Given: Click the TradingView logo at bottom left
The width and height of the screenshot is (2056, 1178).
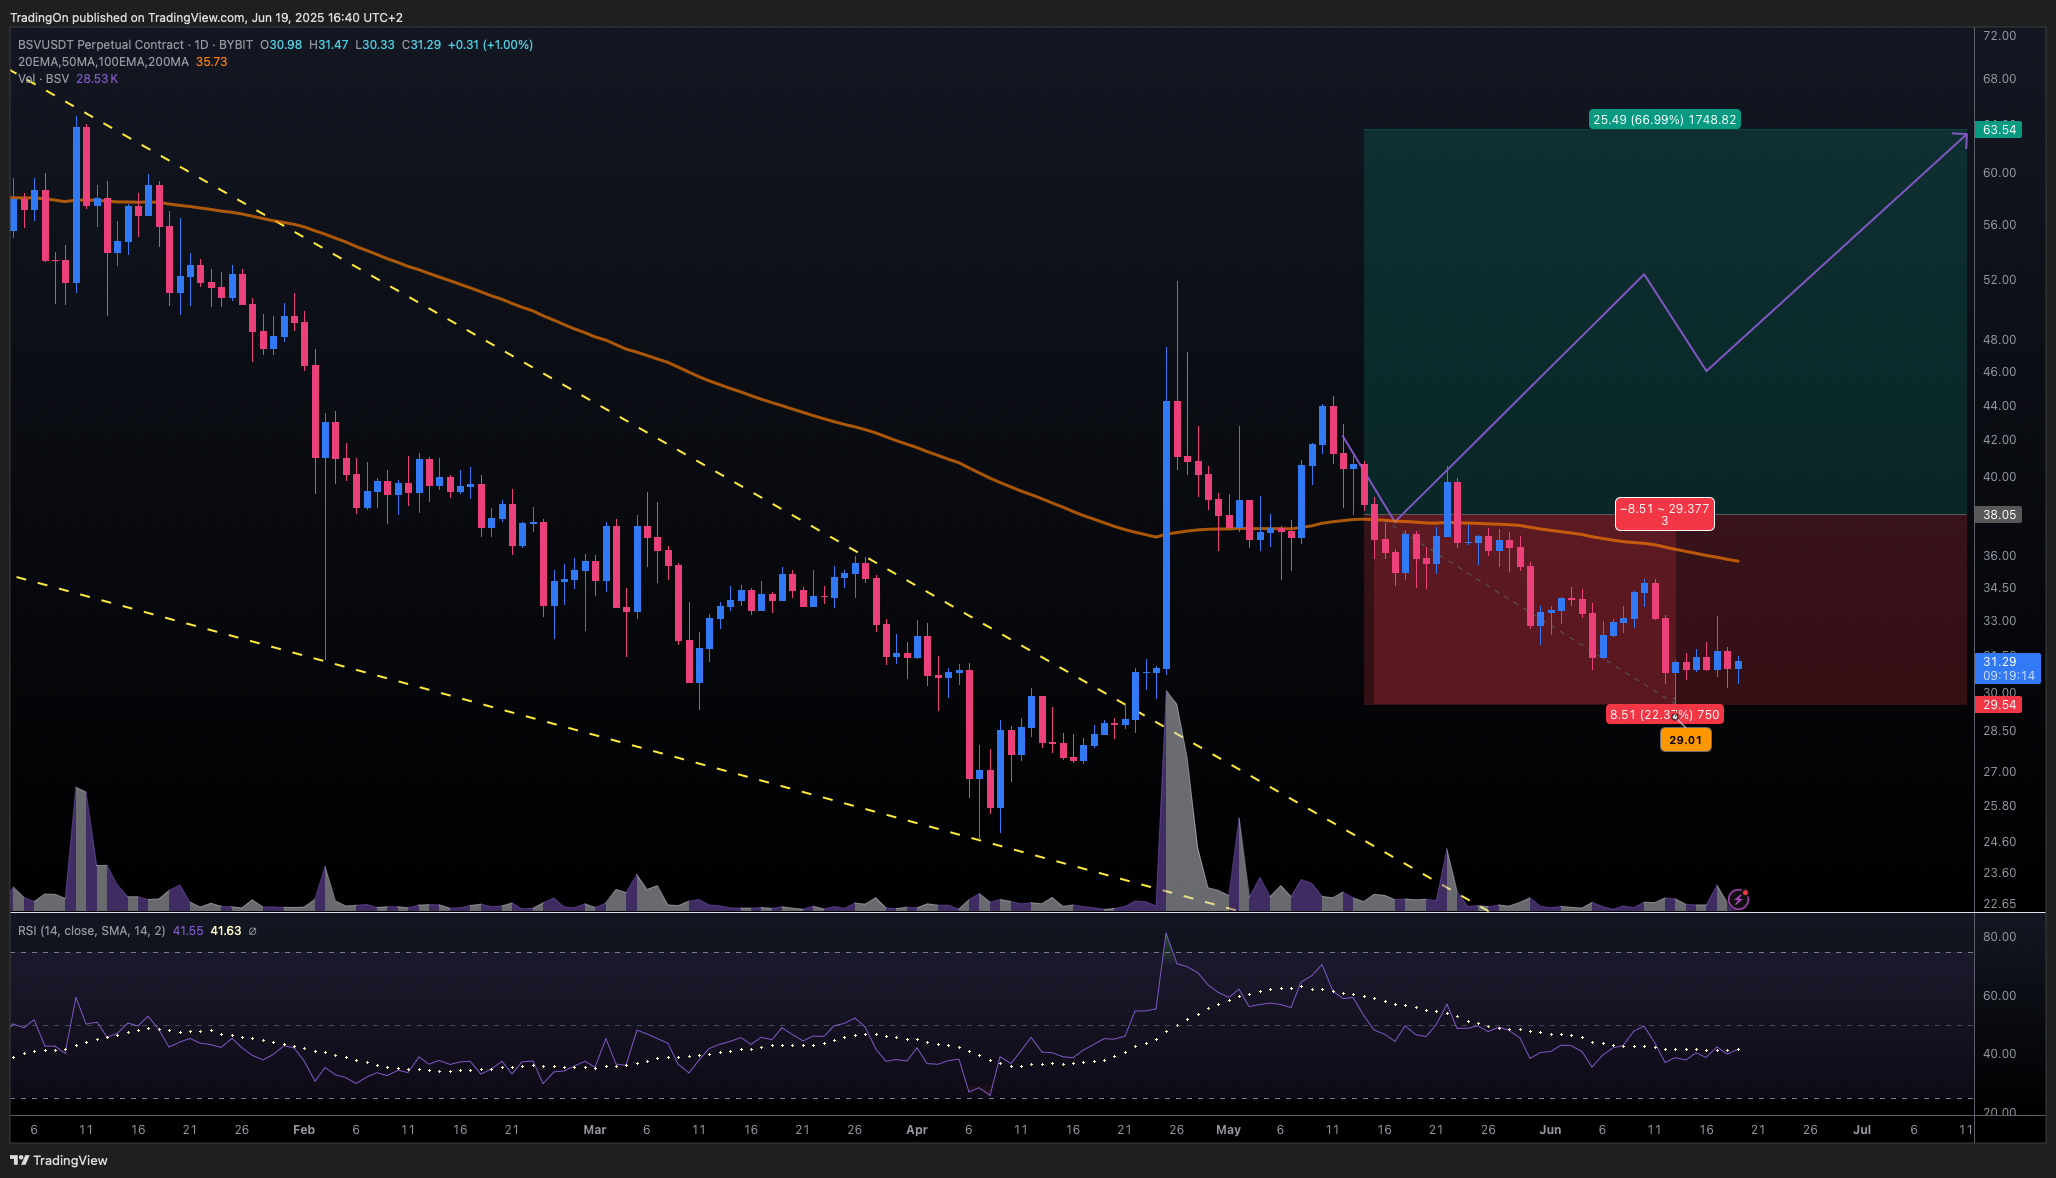Looking at the screenshot, I should 59,1160.
